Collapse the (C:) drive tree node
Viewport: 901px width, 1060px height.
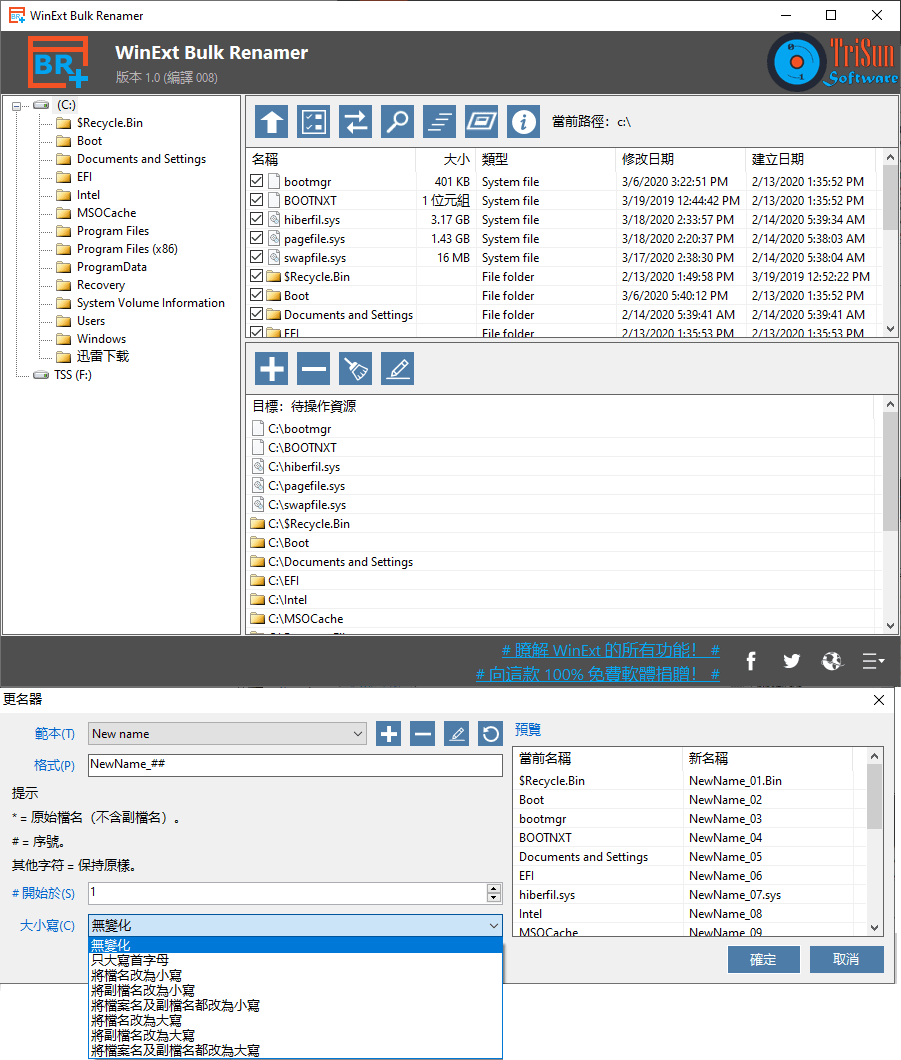click(x=16, y=105)
